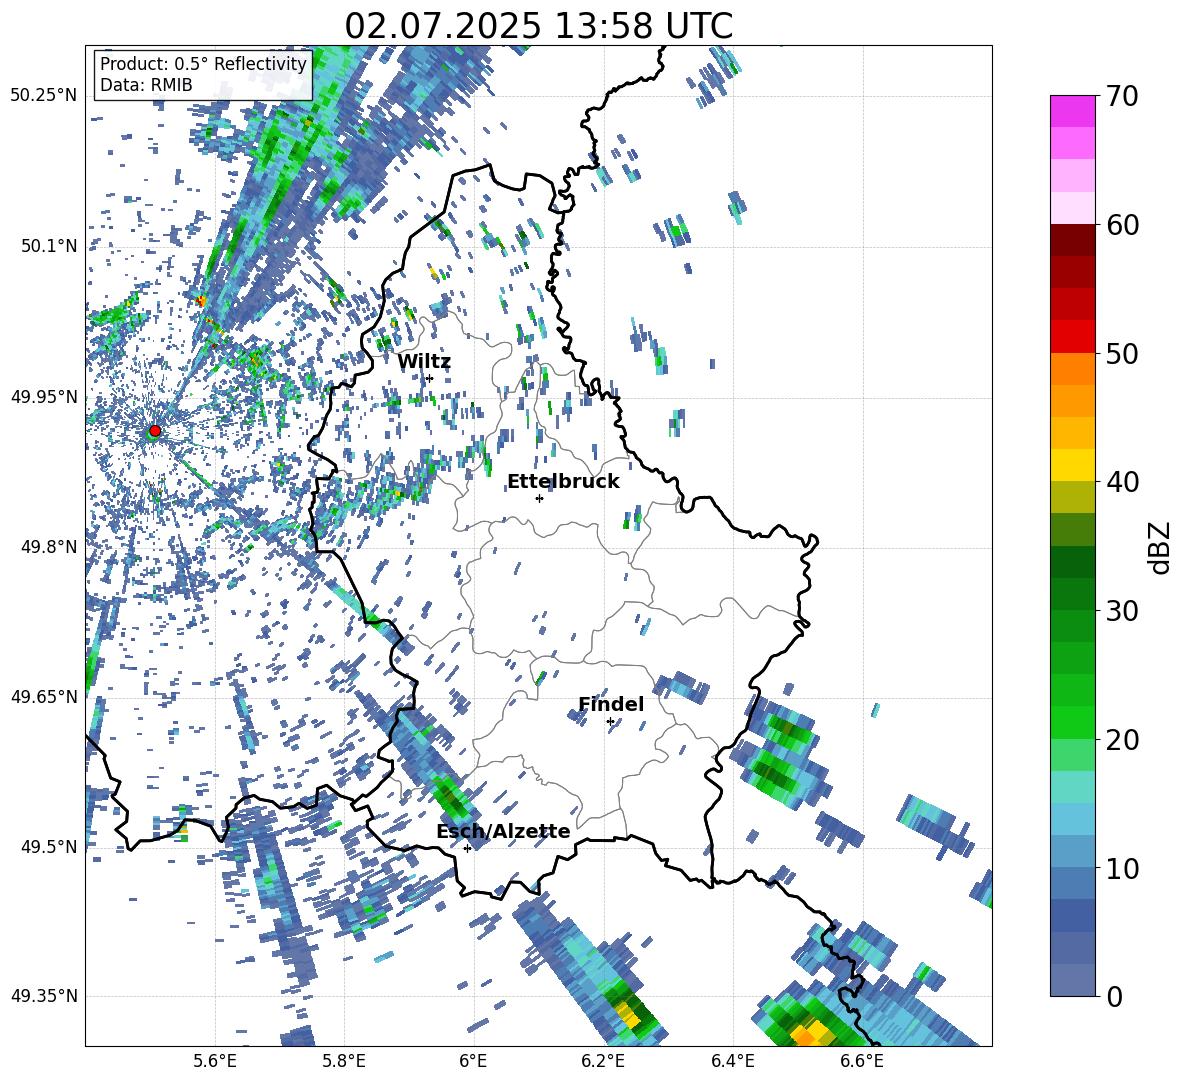Click the 20 tick label on colorbar
This screenshot has height=1081, width=1184.
1122,739
